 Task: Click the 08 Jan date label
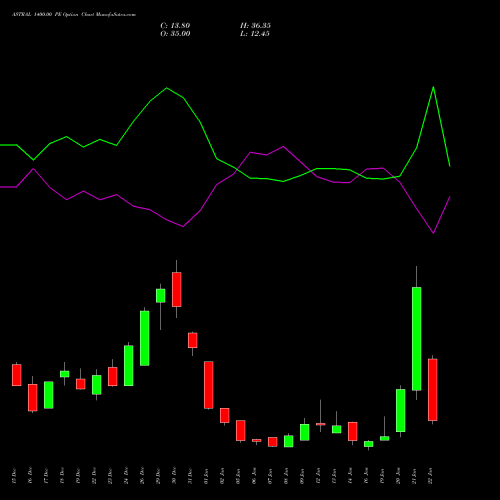pos(286,476)
